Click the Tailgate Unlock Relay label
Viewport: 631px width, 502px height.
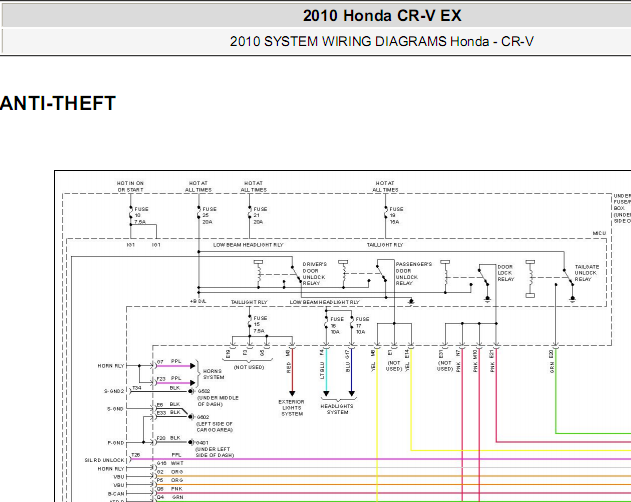pyautogui.click(x=587, y=273)
